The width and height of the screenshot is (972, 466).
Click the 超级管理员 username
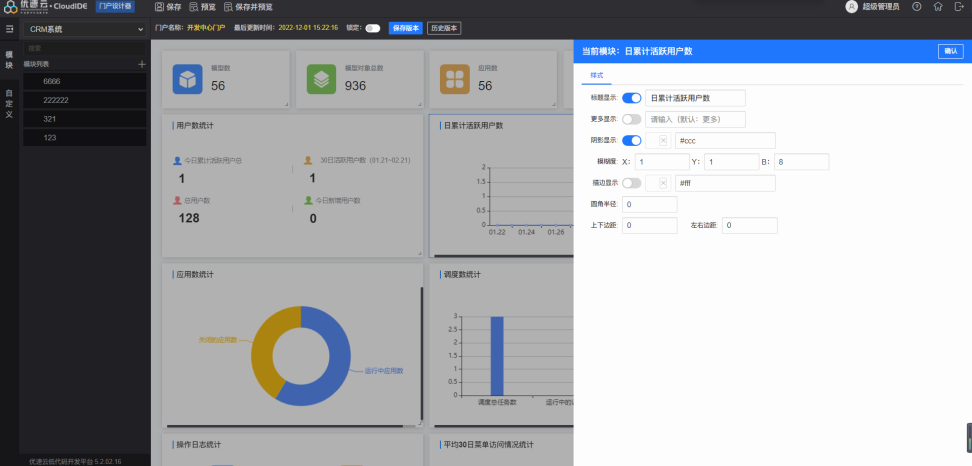click(x=880, y=7)
